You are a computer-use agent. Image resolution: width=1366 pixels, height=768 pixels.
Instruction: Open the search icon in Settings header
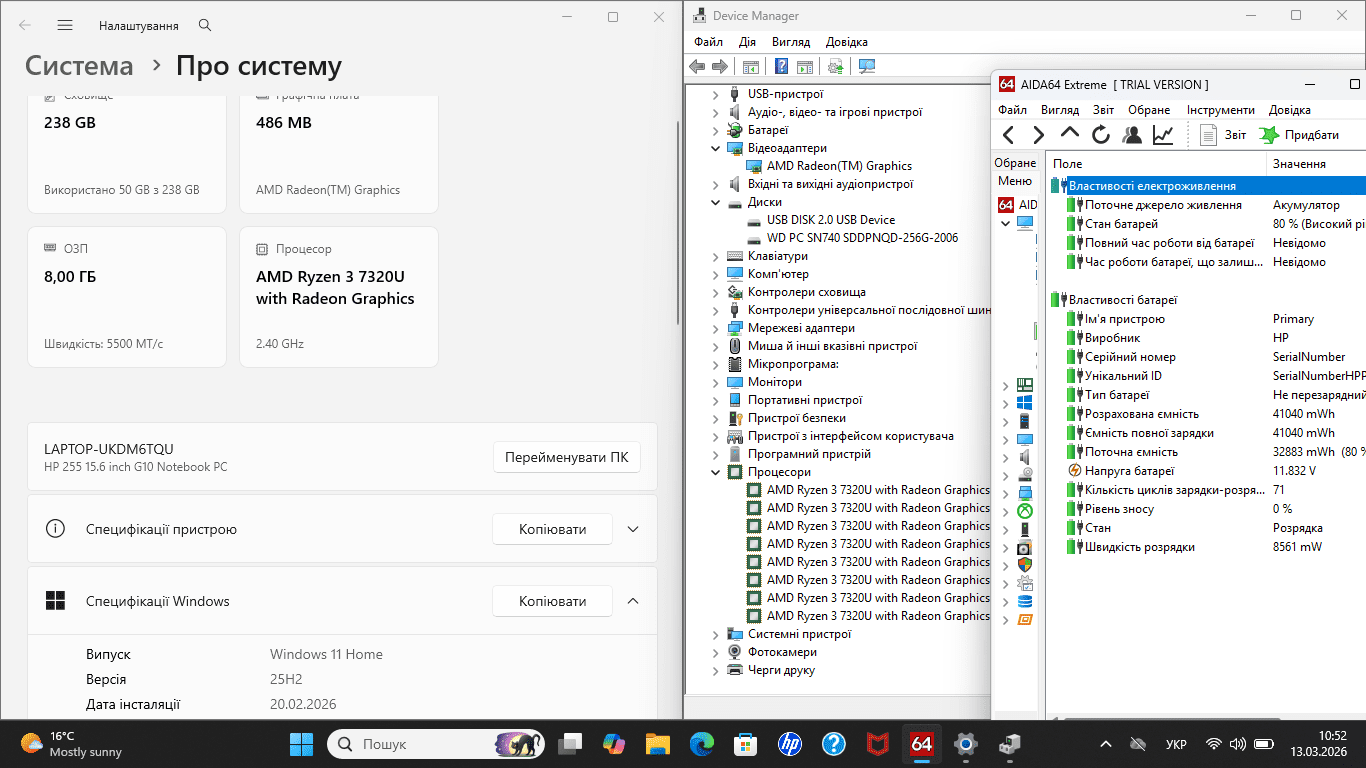tap(205, 25)
